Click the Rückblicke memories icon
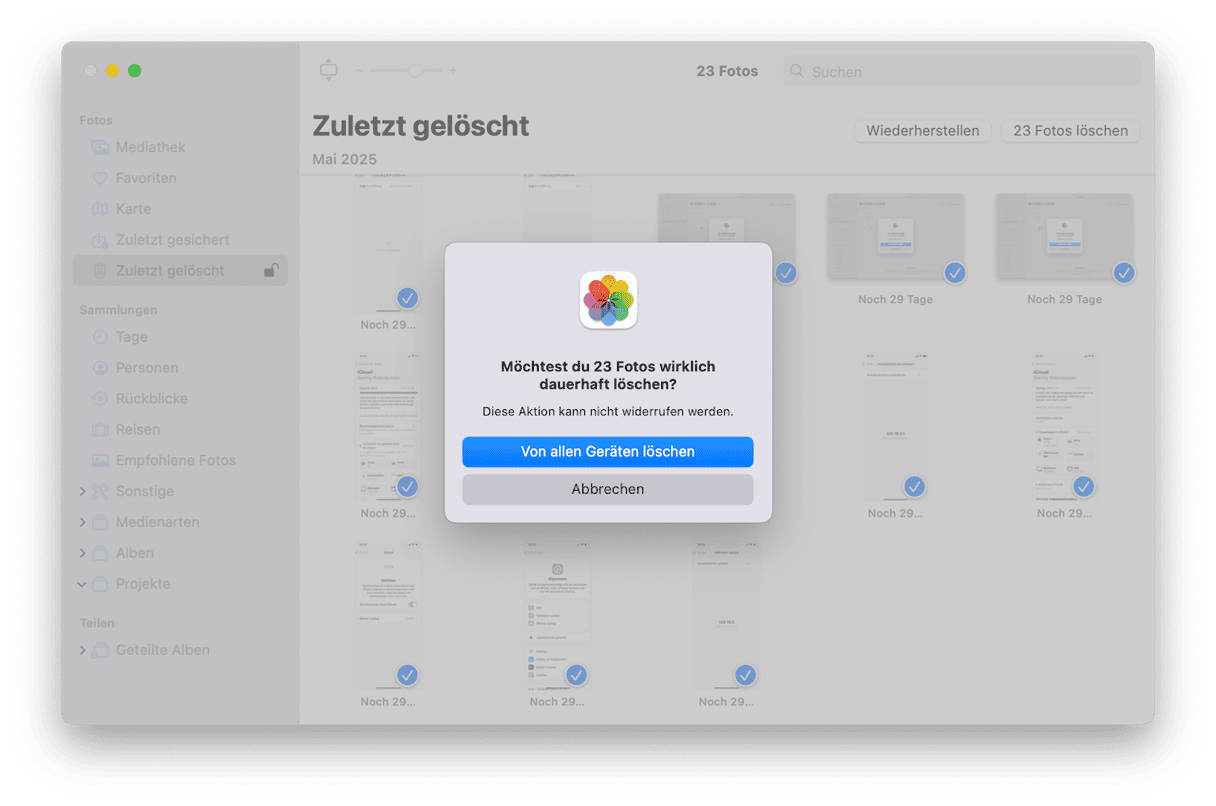This screenshot has height=806, width=1216. [100, 399]
